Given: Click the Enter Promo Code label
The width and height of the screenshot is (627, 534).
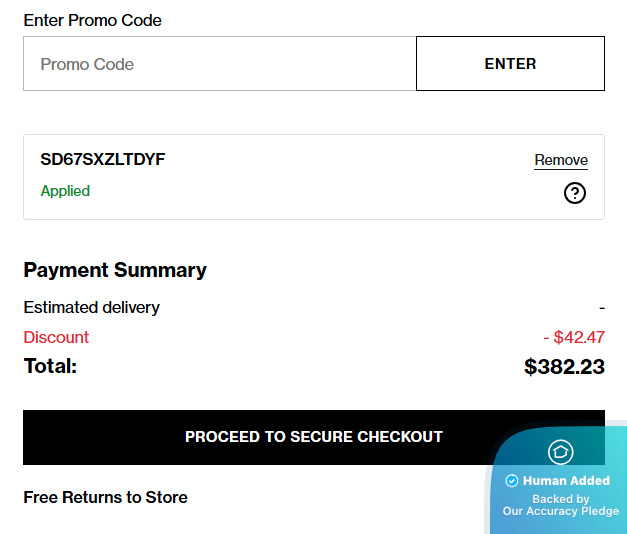Looking at the screenshot, I should tap(92, 20).
